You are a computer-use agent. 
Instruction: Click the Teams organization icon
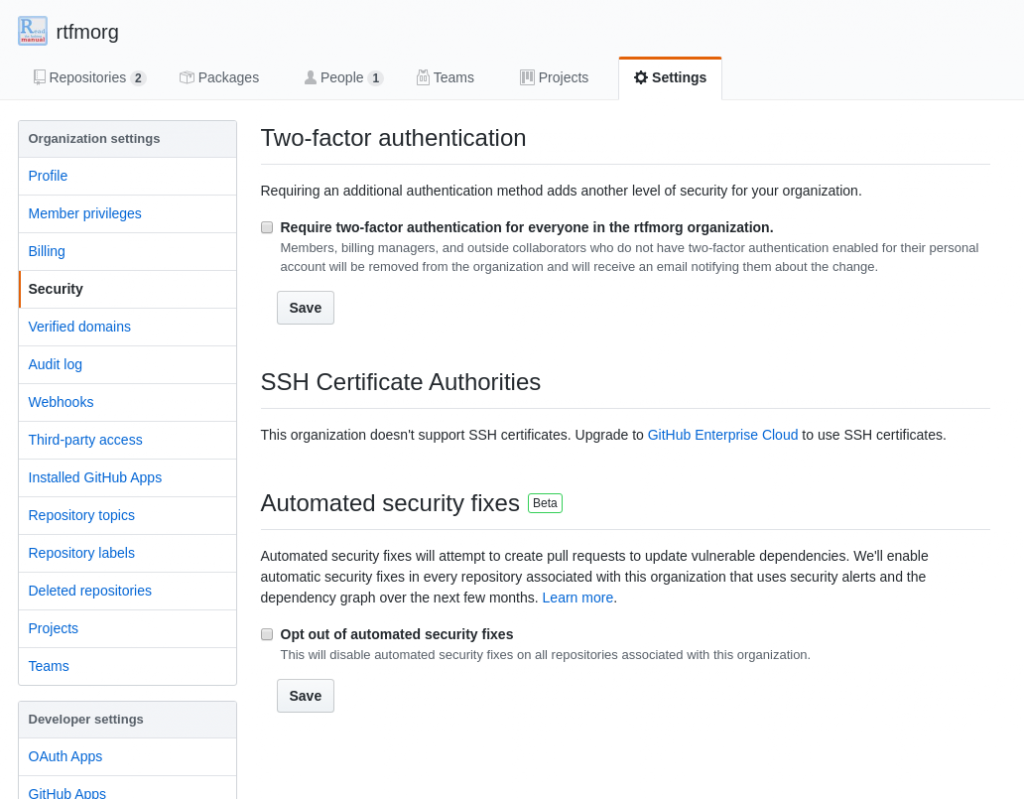coord(425,77)
